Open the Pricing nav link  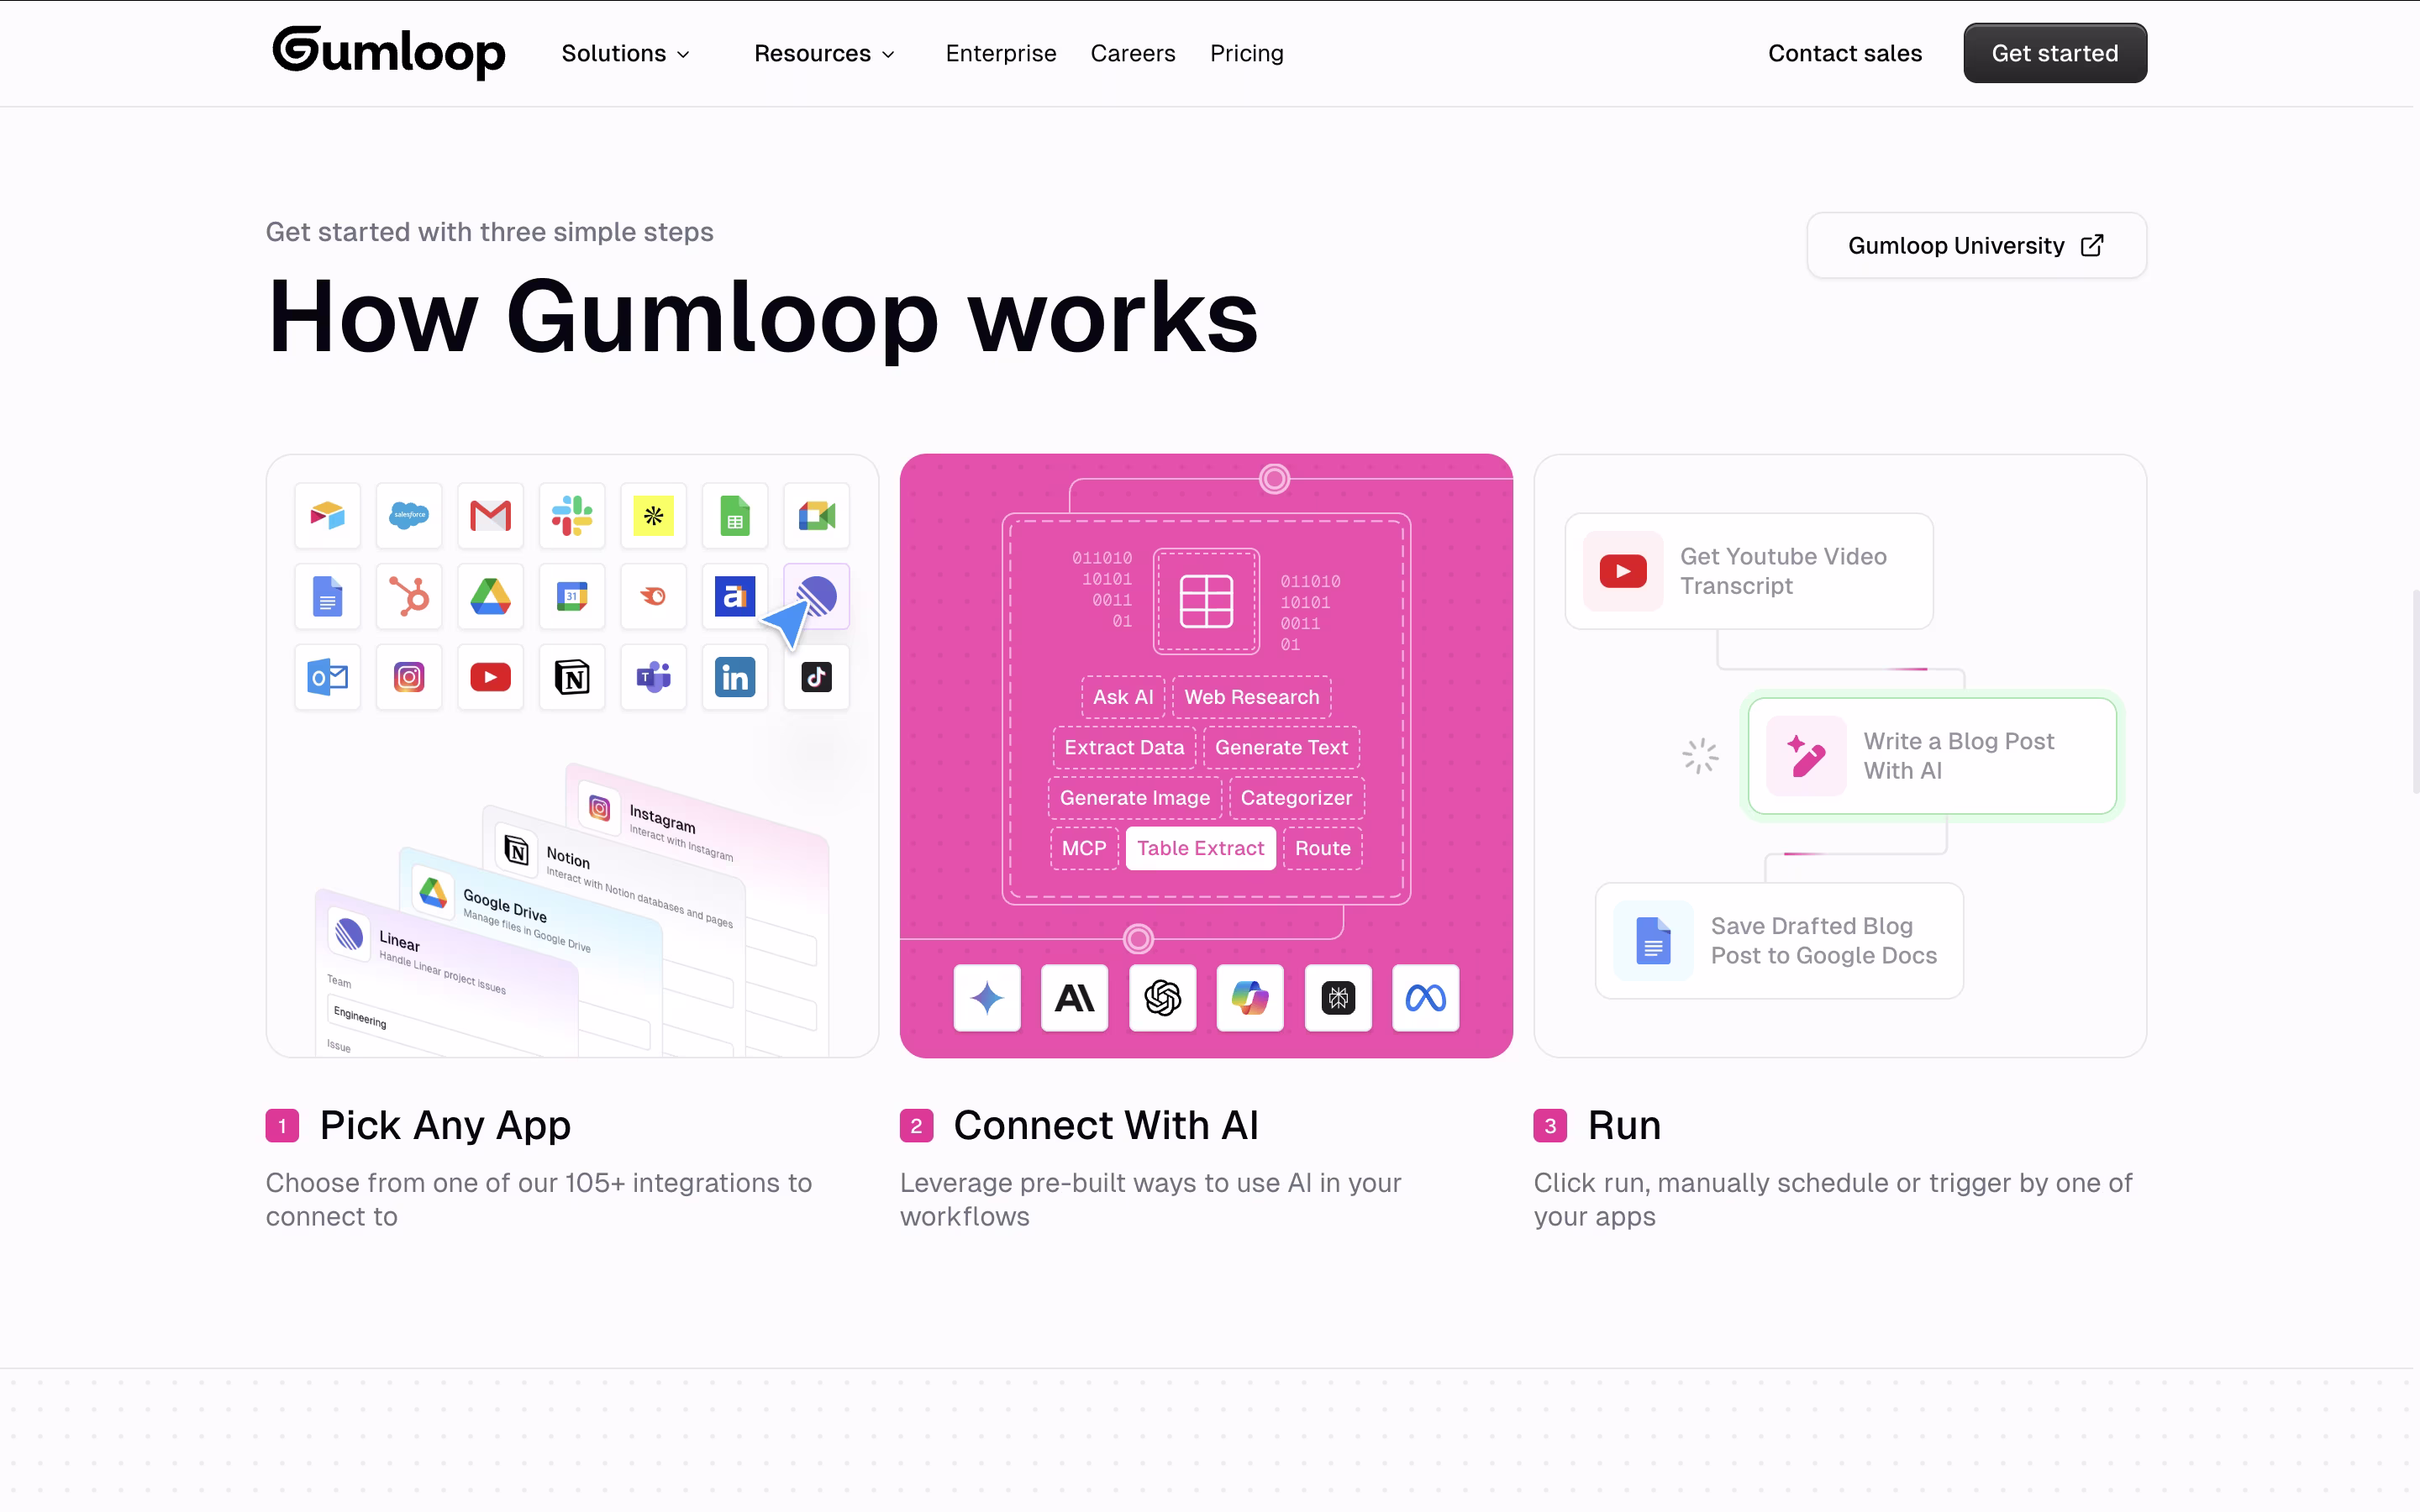point(1247,54)
